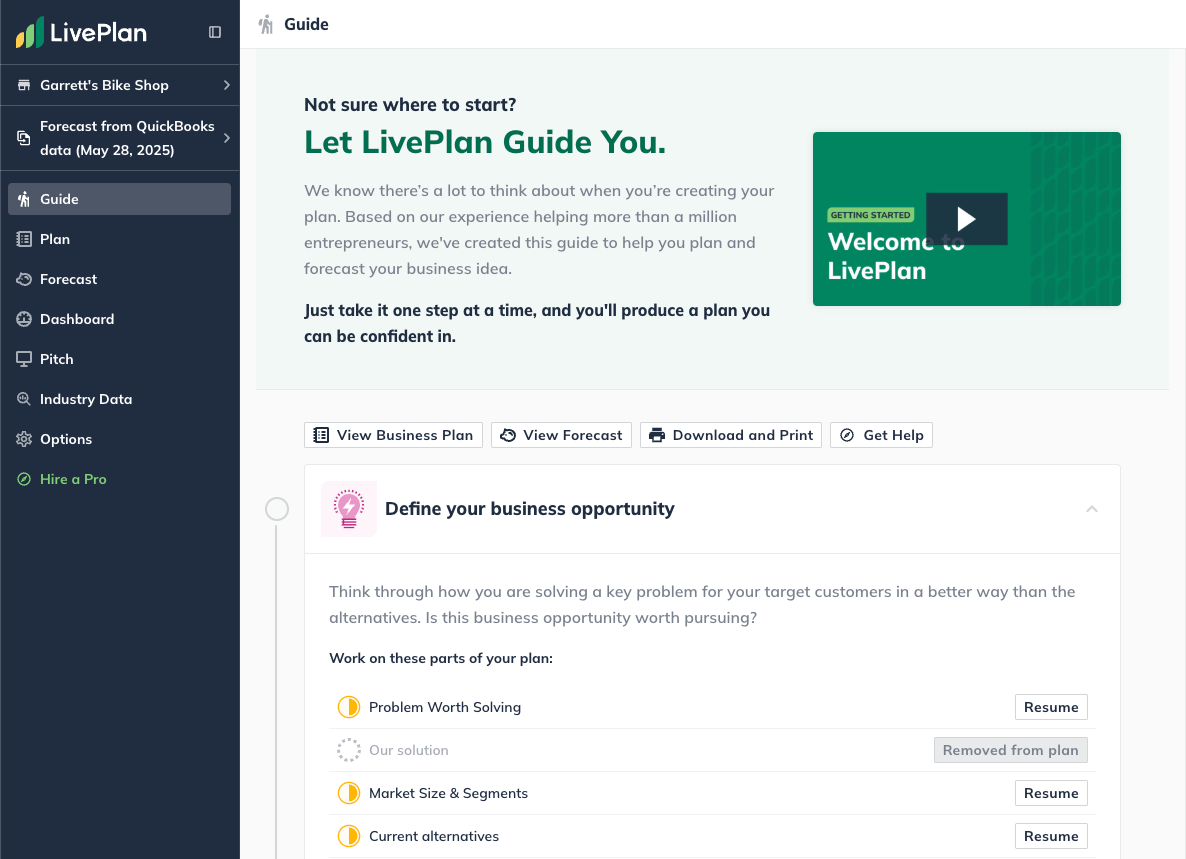Click the Download and Print button
The height and width of the screenshot is (859, 1186).
point(731,435)
